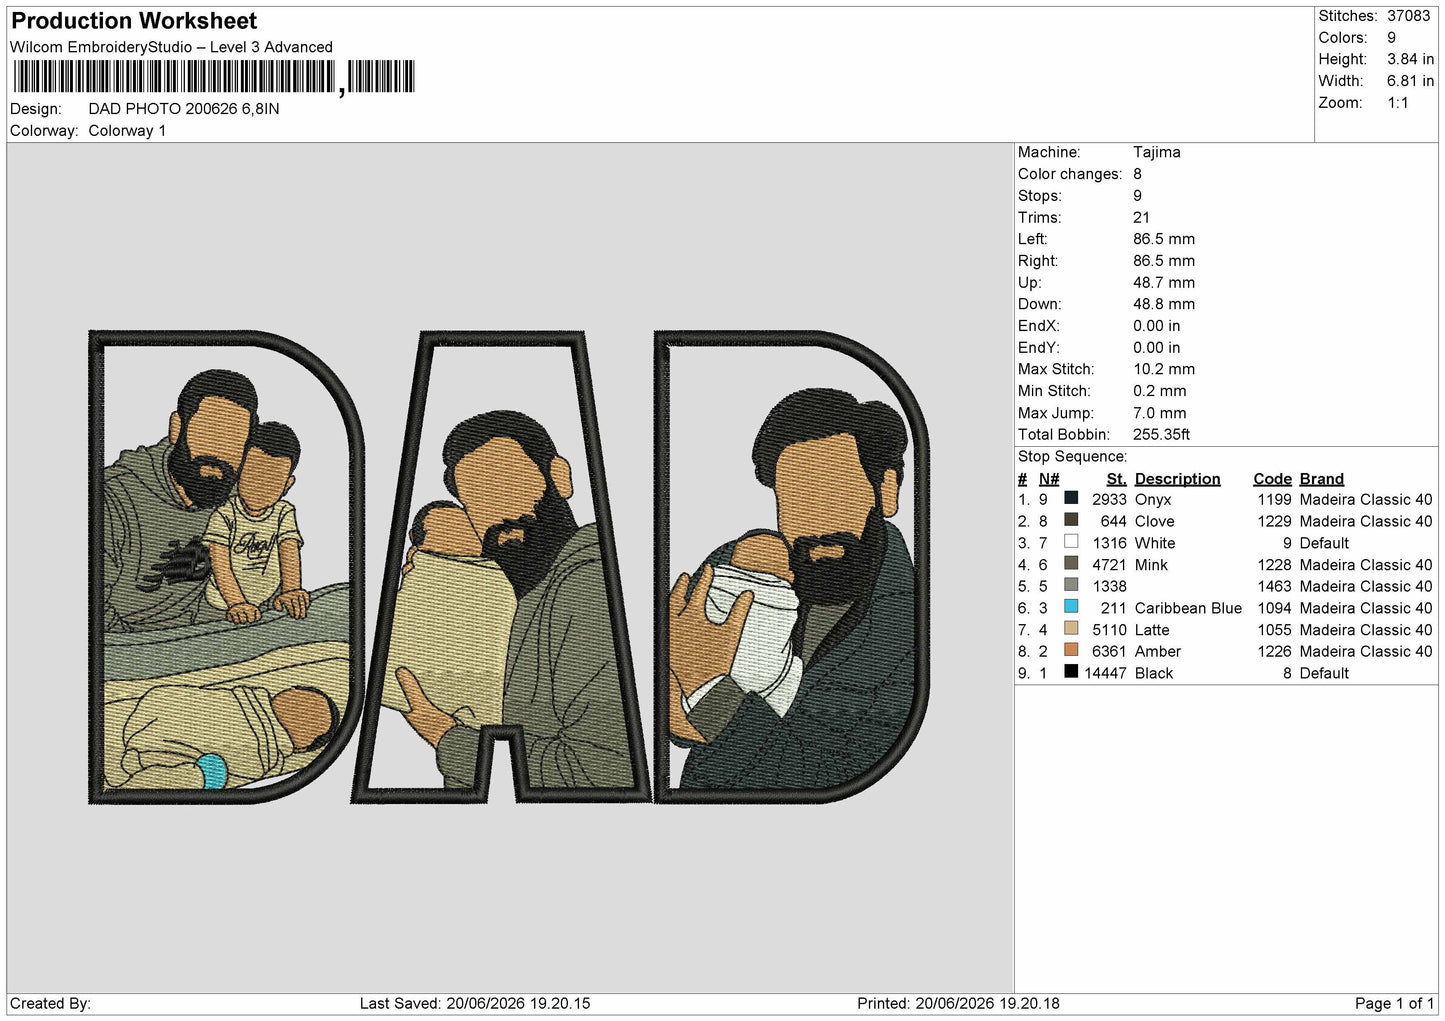The image size is (1445, 1021).
Task: Click the first D letter in the design
Action: pyautogui.click(x=226, y=566)
